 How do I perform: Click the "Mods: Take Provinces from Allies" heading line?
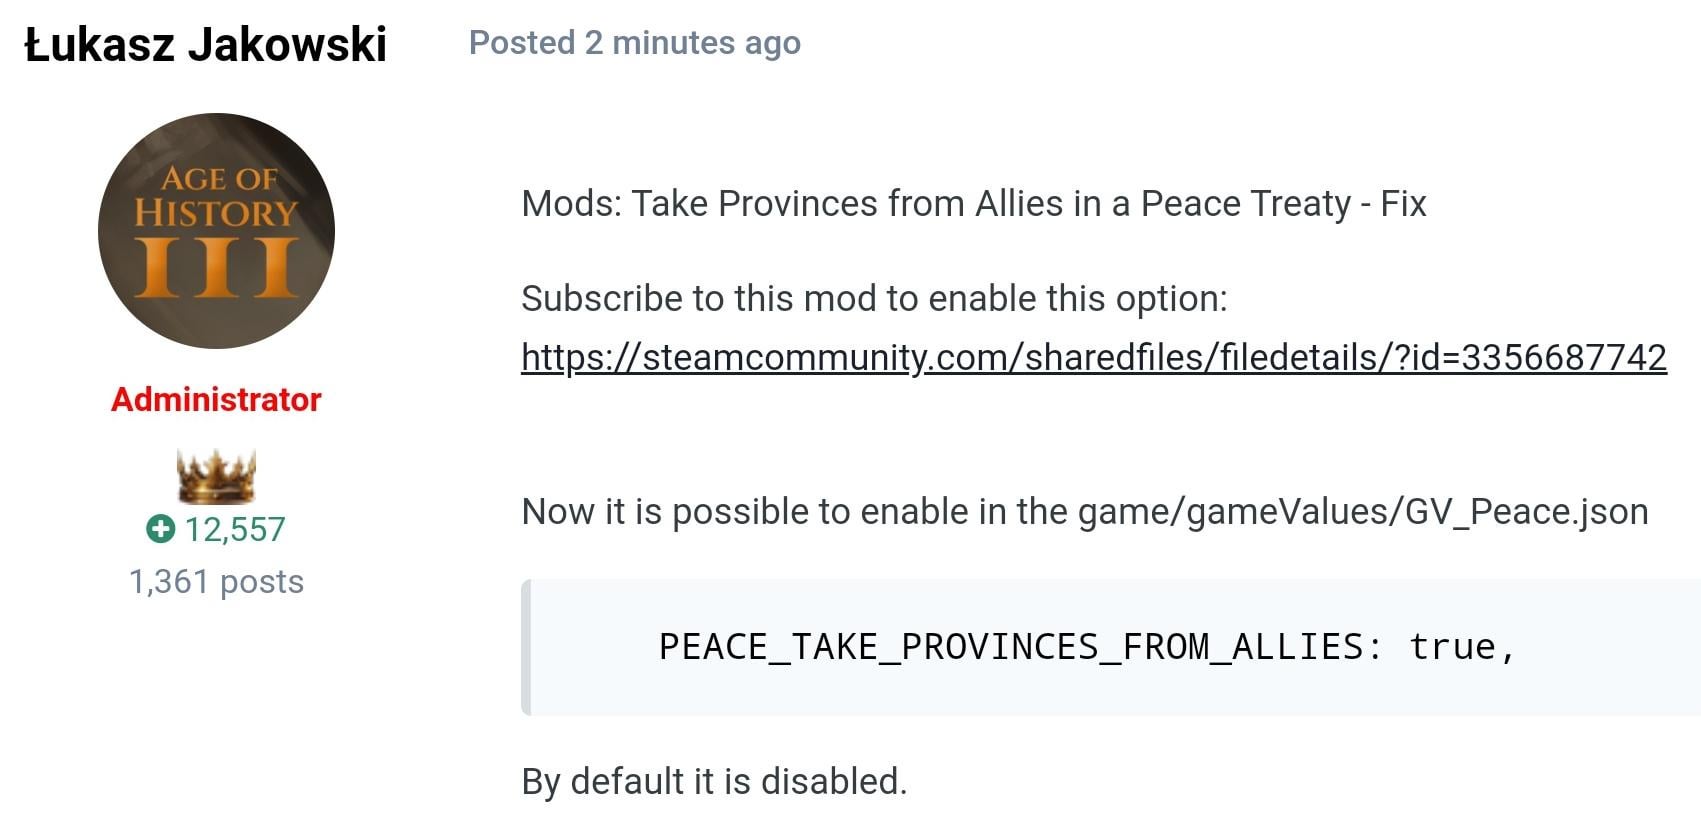point(973,204)
